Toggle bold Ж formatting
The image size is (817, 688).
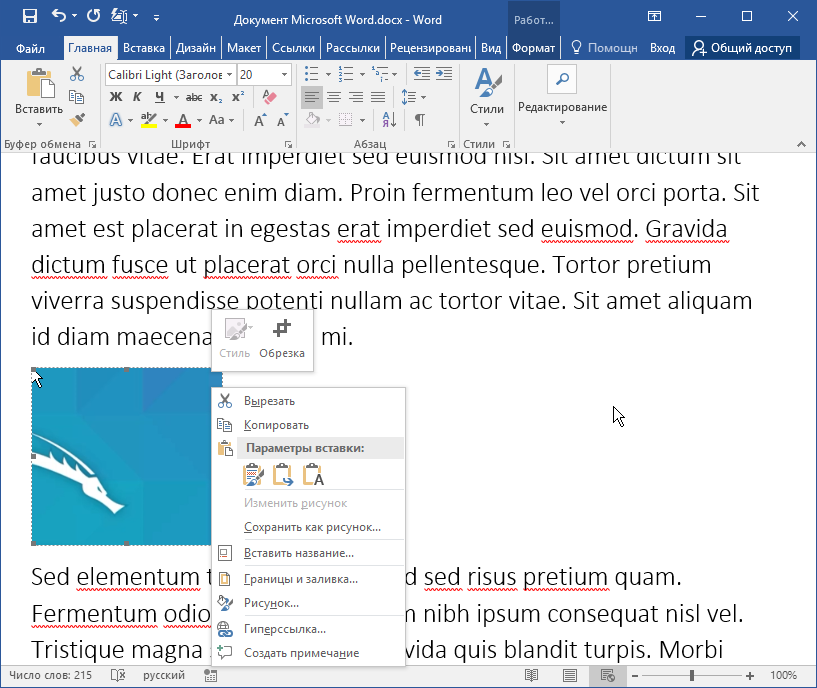[x=116, y=97]
